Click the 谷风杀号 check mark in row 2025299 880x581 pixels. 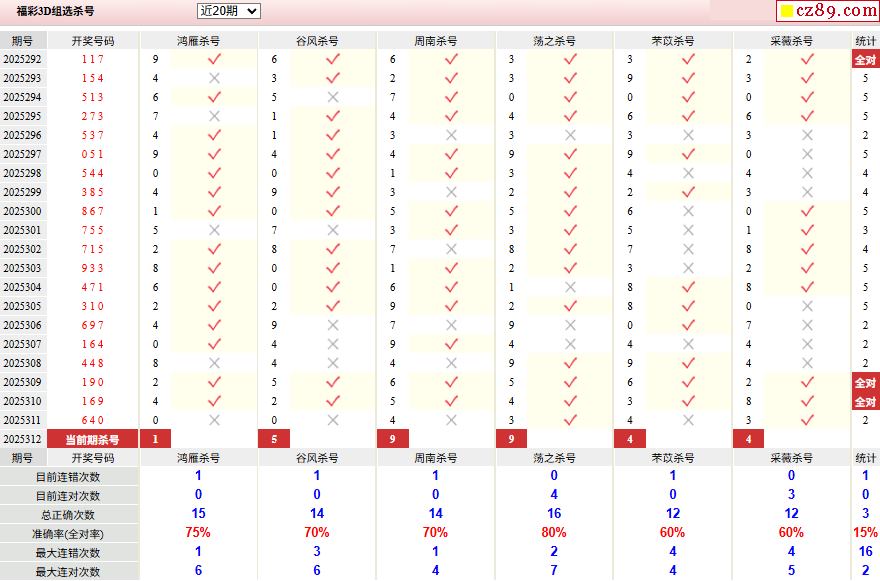coord(333,192)
